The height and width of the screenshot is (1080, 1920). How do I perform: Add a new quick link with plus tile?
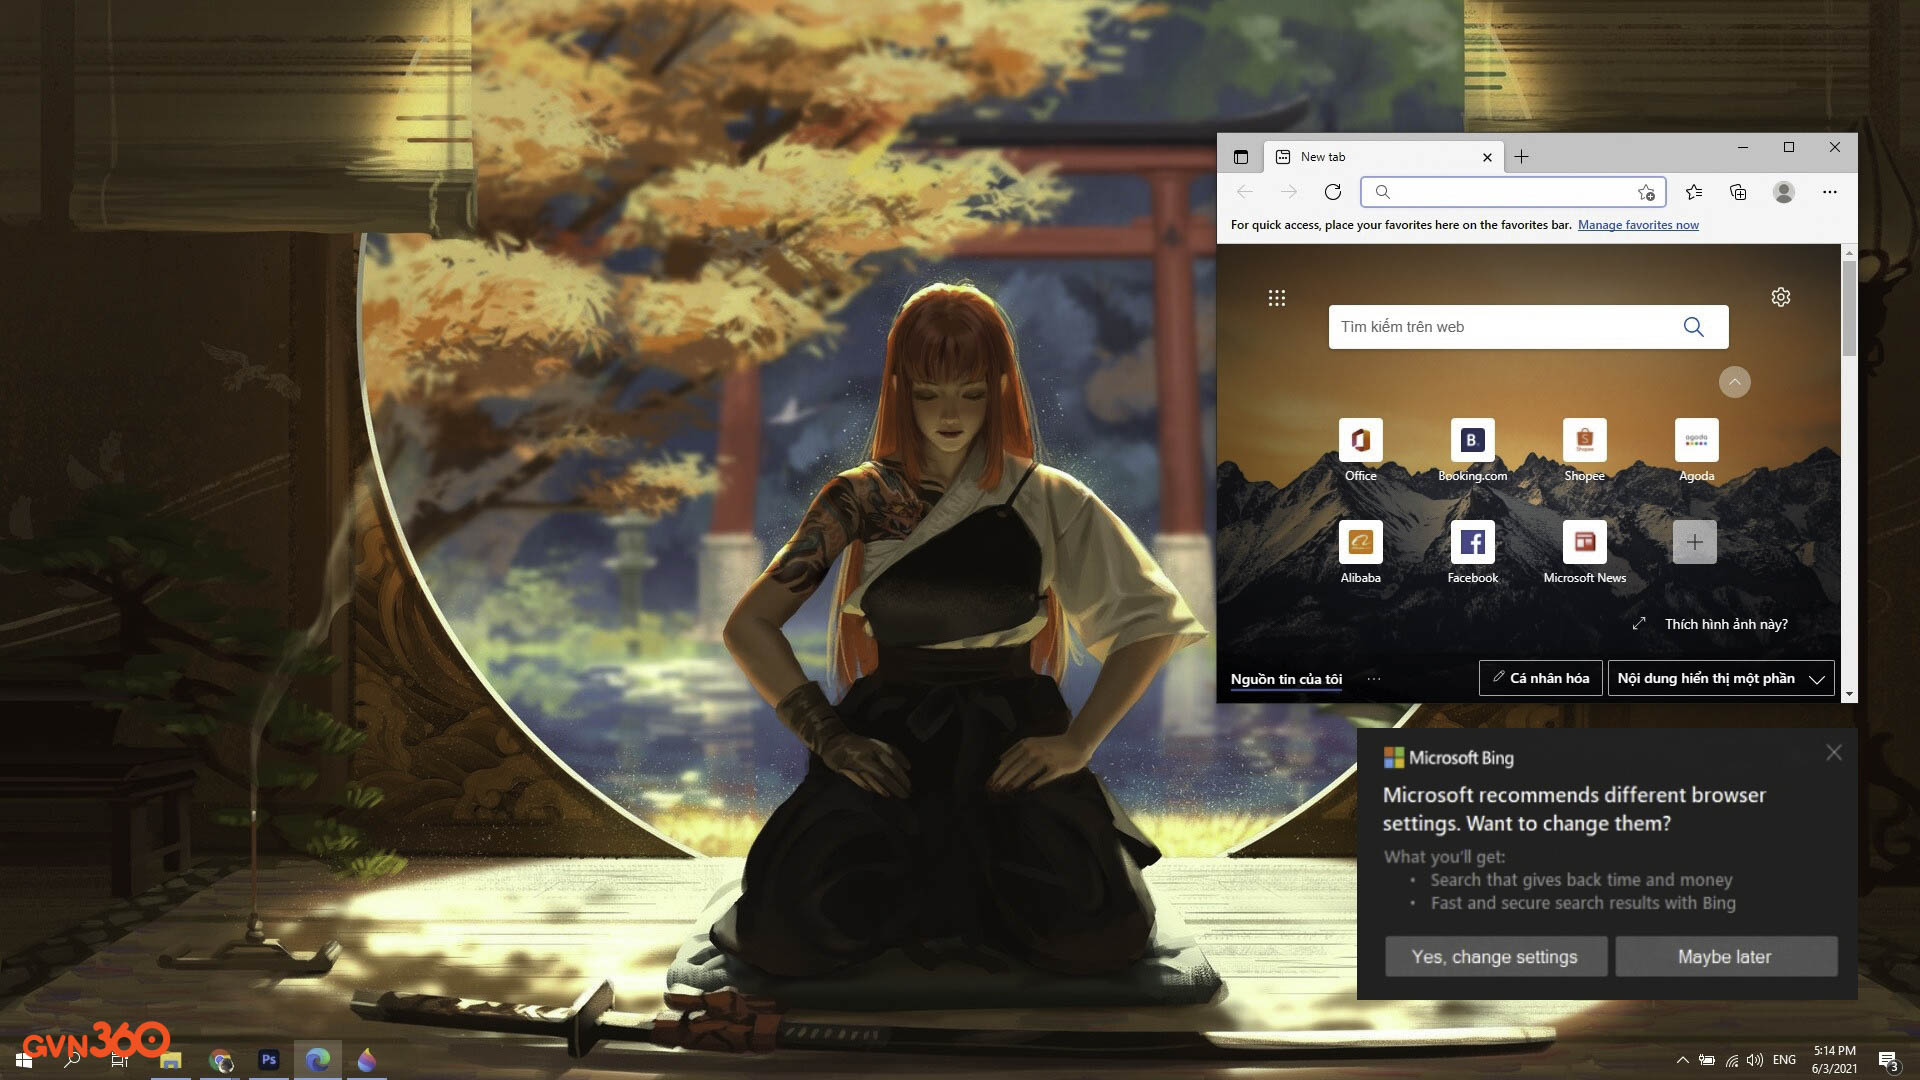pyautogui.click(x=1695, y=542)
